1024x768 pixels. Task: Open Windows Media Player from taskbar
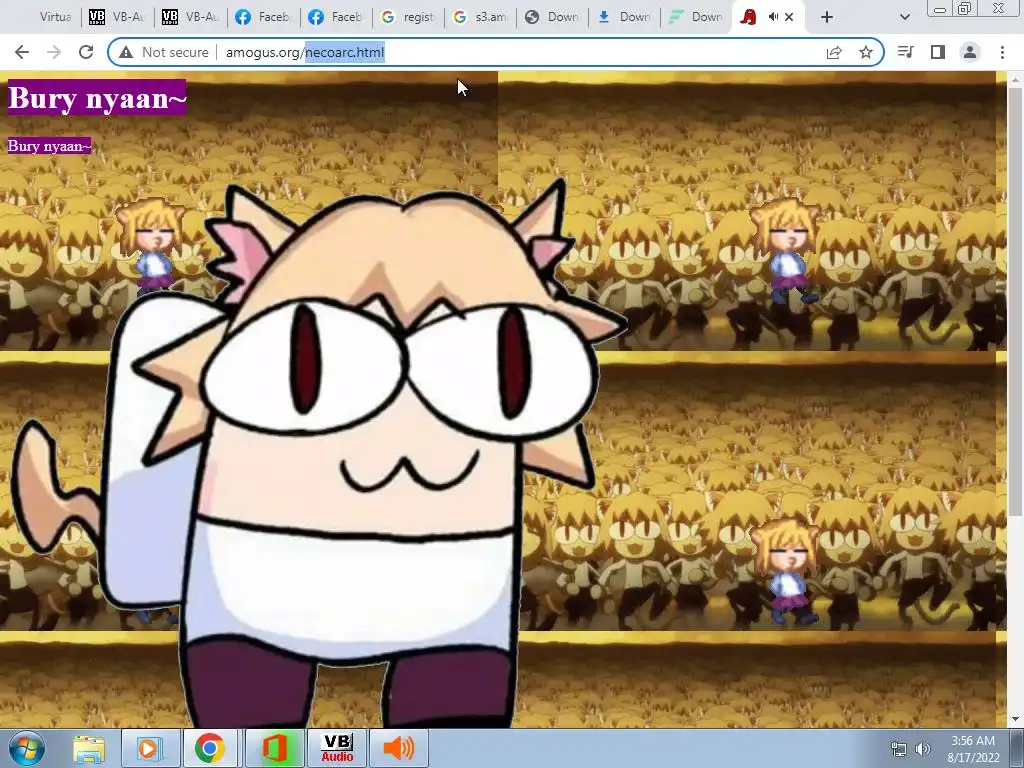[150, 748]
